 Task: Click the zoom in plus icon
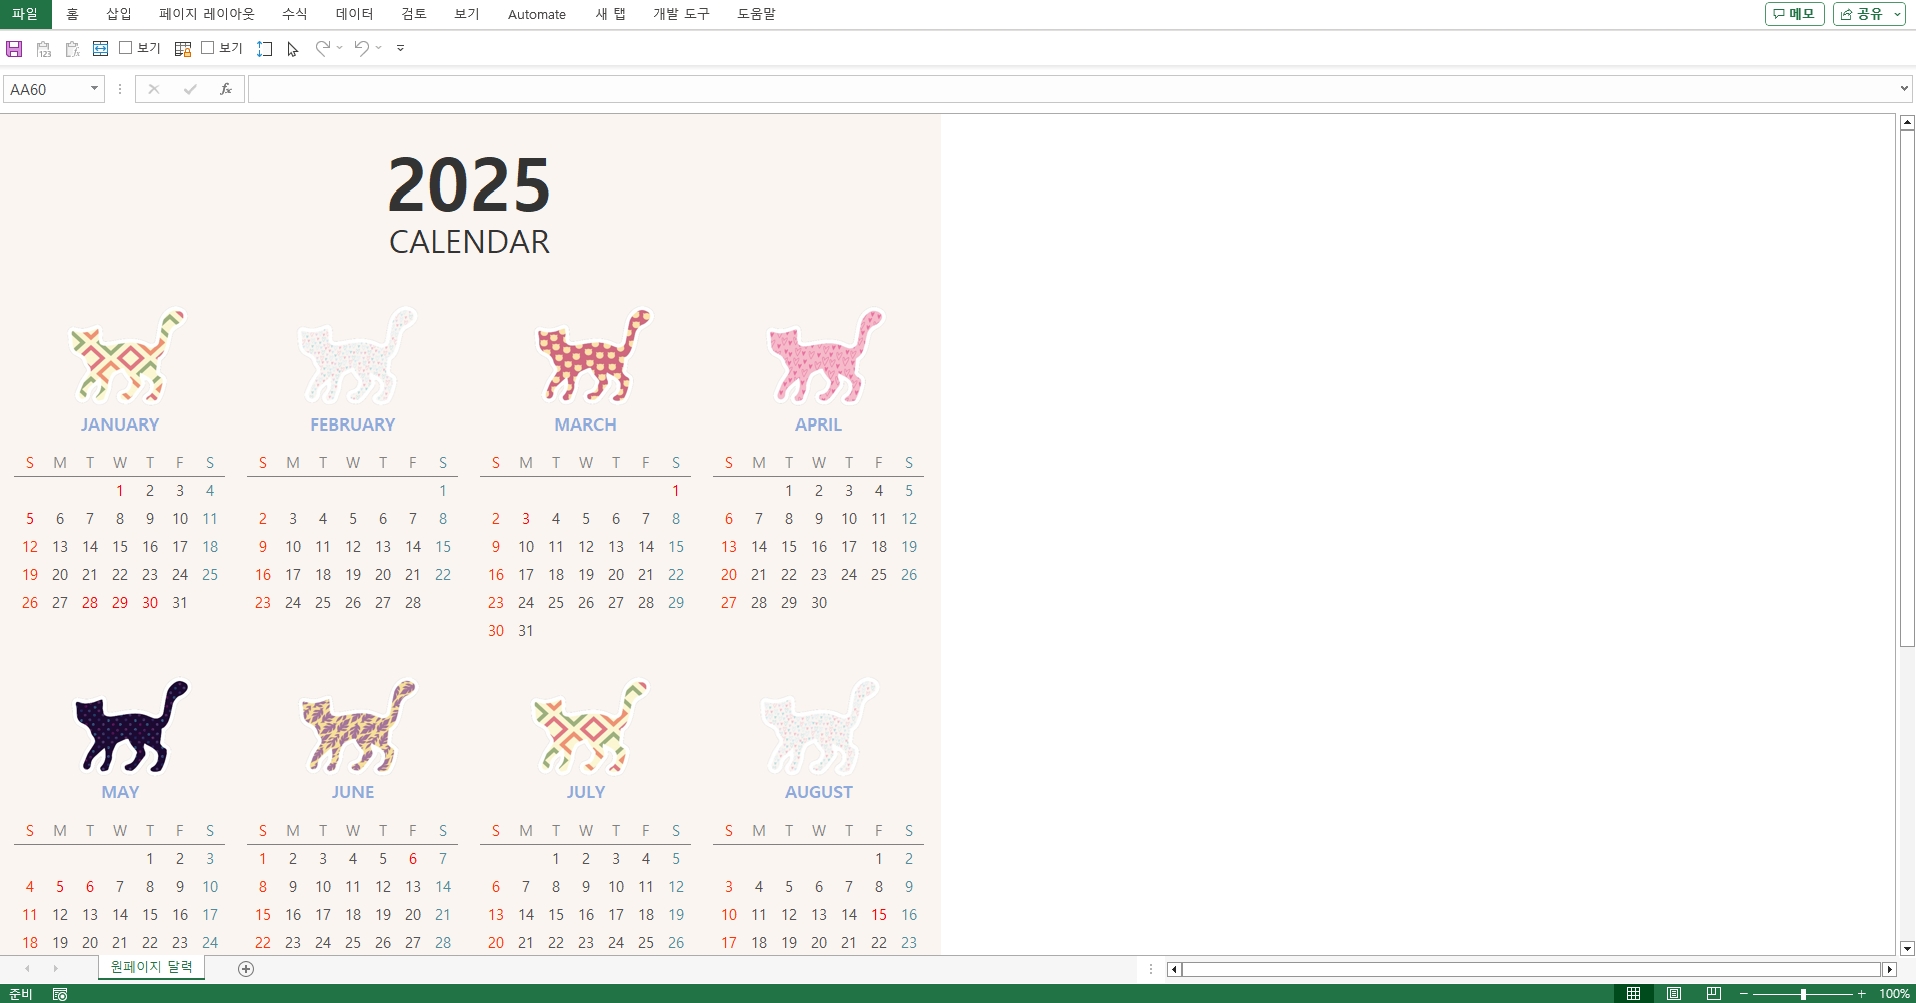[x=1861, y=994]
